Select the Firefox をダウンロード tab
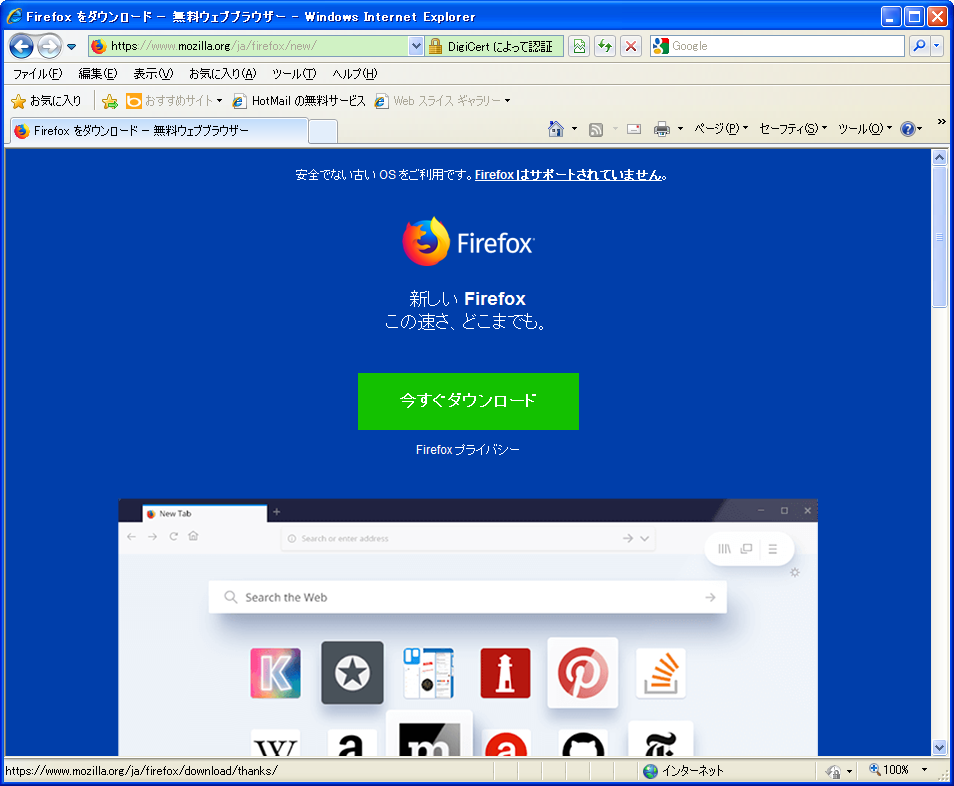 coord(157,131)
